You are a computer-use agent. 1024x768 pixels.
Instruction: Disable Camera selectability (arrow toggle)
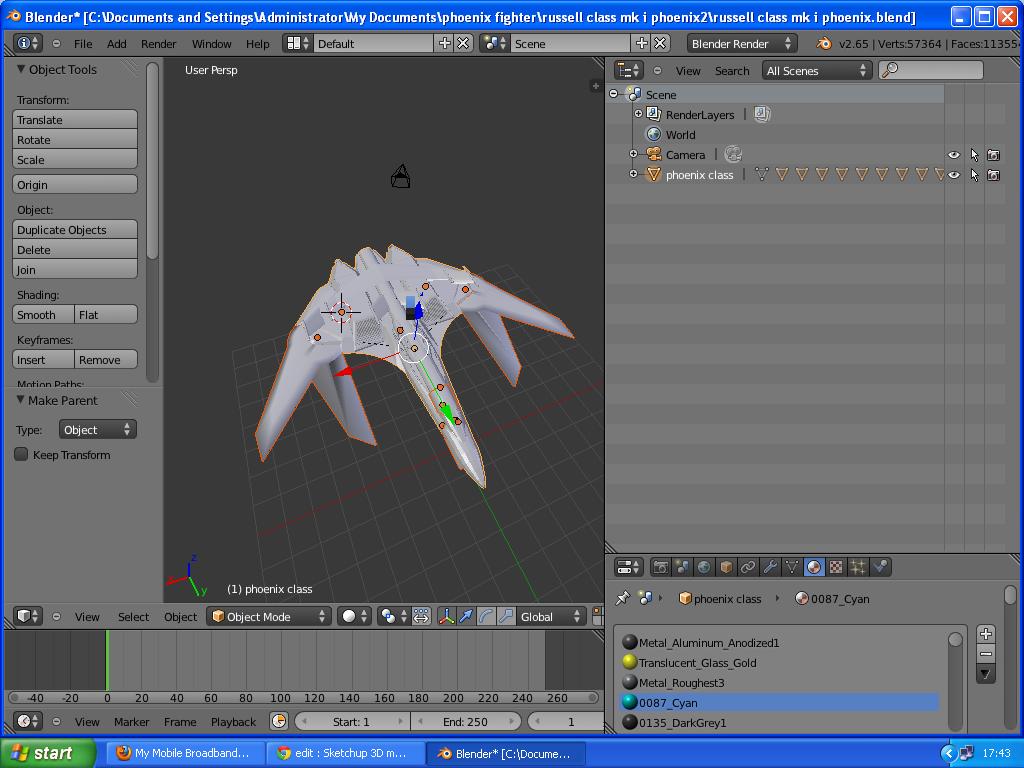click(972, 155)
